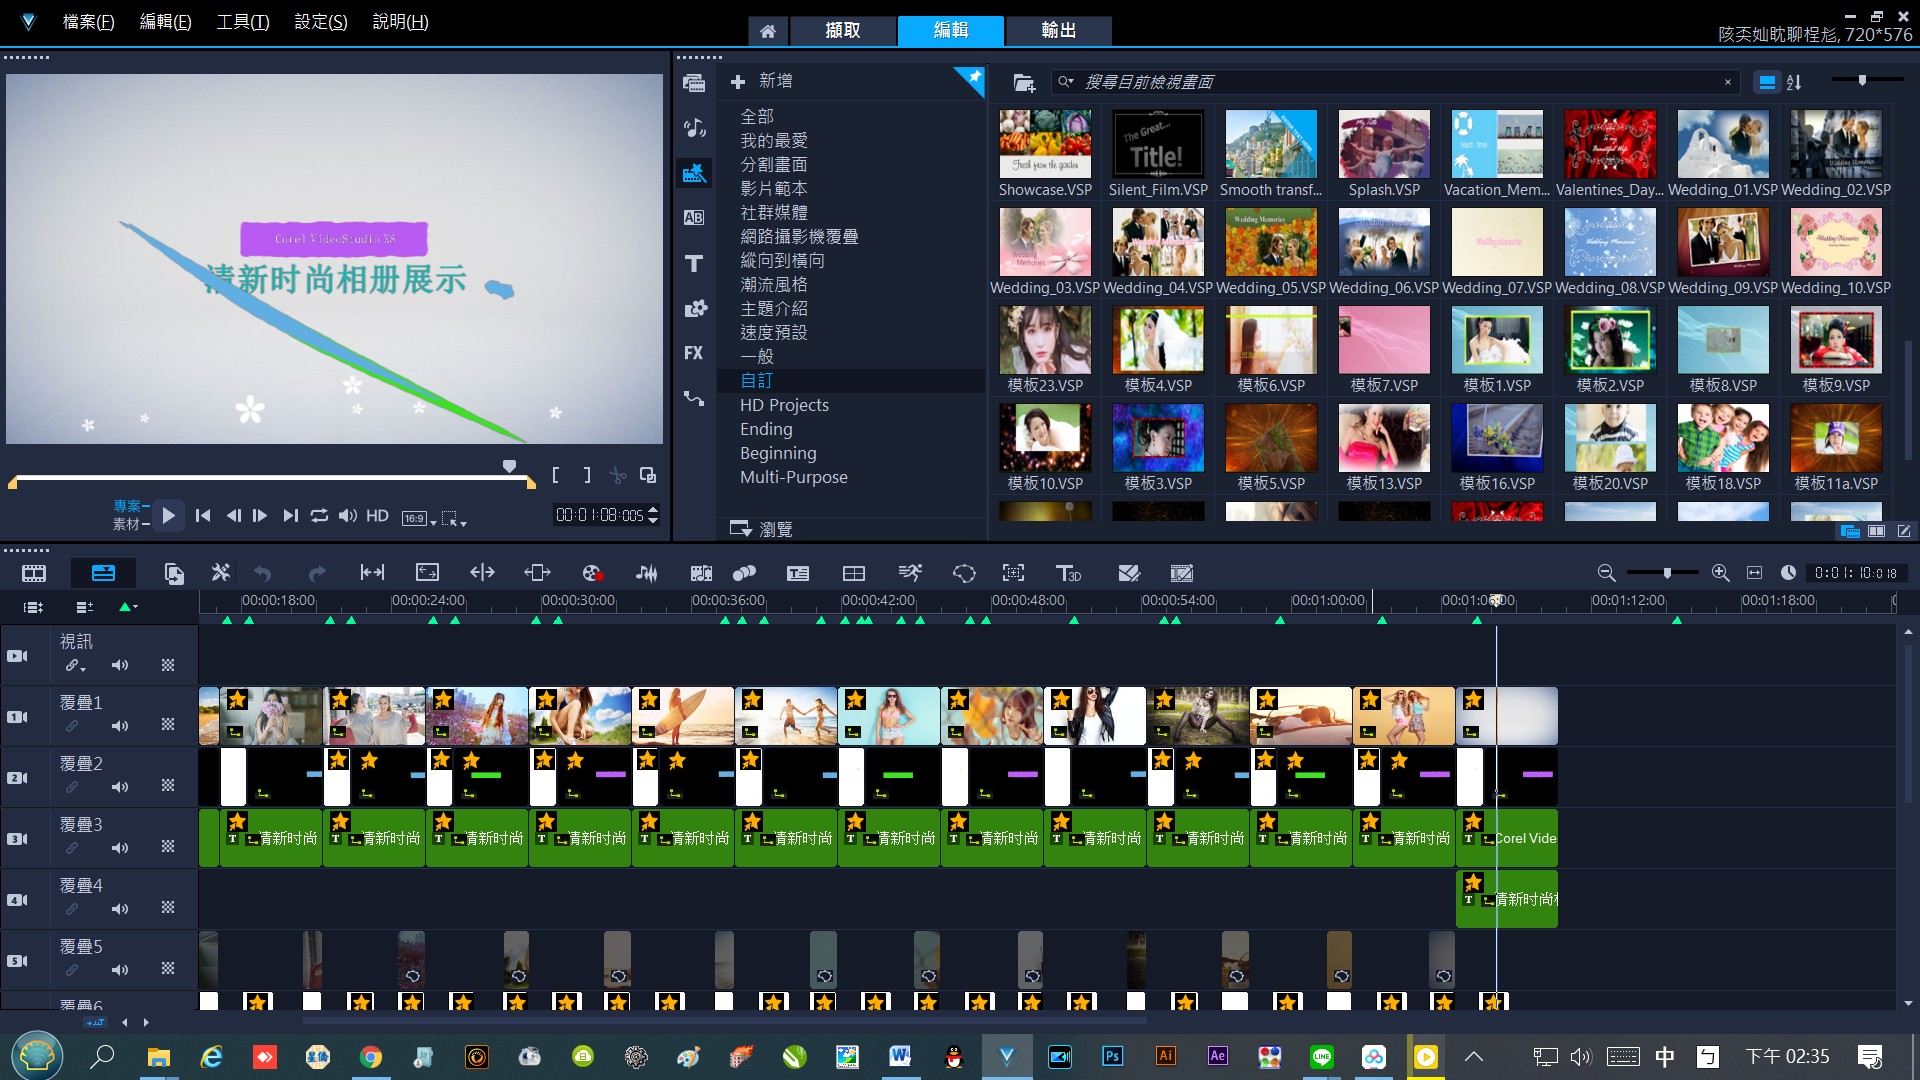Mute the 視訊 track audio
Image resolution: width=1920 pixels, height=1080 pixels.
120,665
